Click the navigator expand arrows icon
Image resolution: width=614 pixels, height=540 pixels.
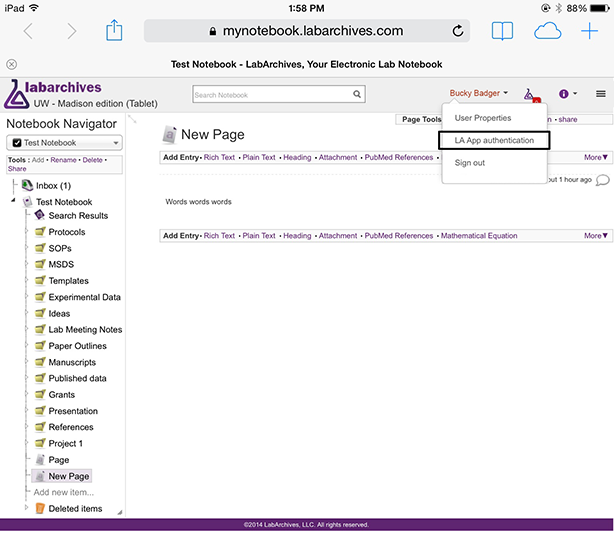pyautogui.click(x=132, y=119)
